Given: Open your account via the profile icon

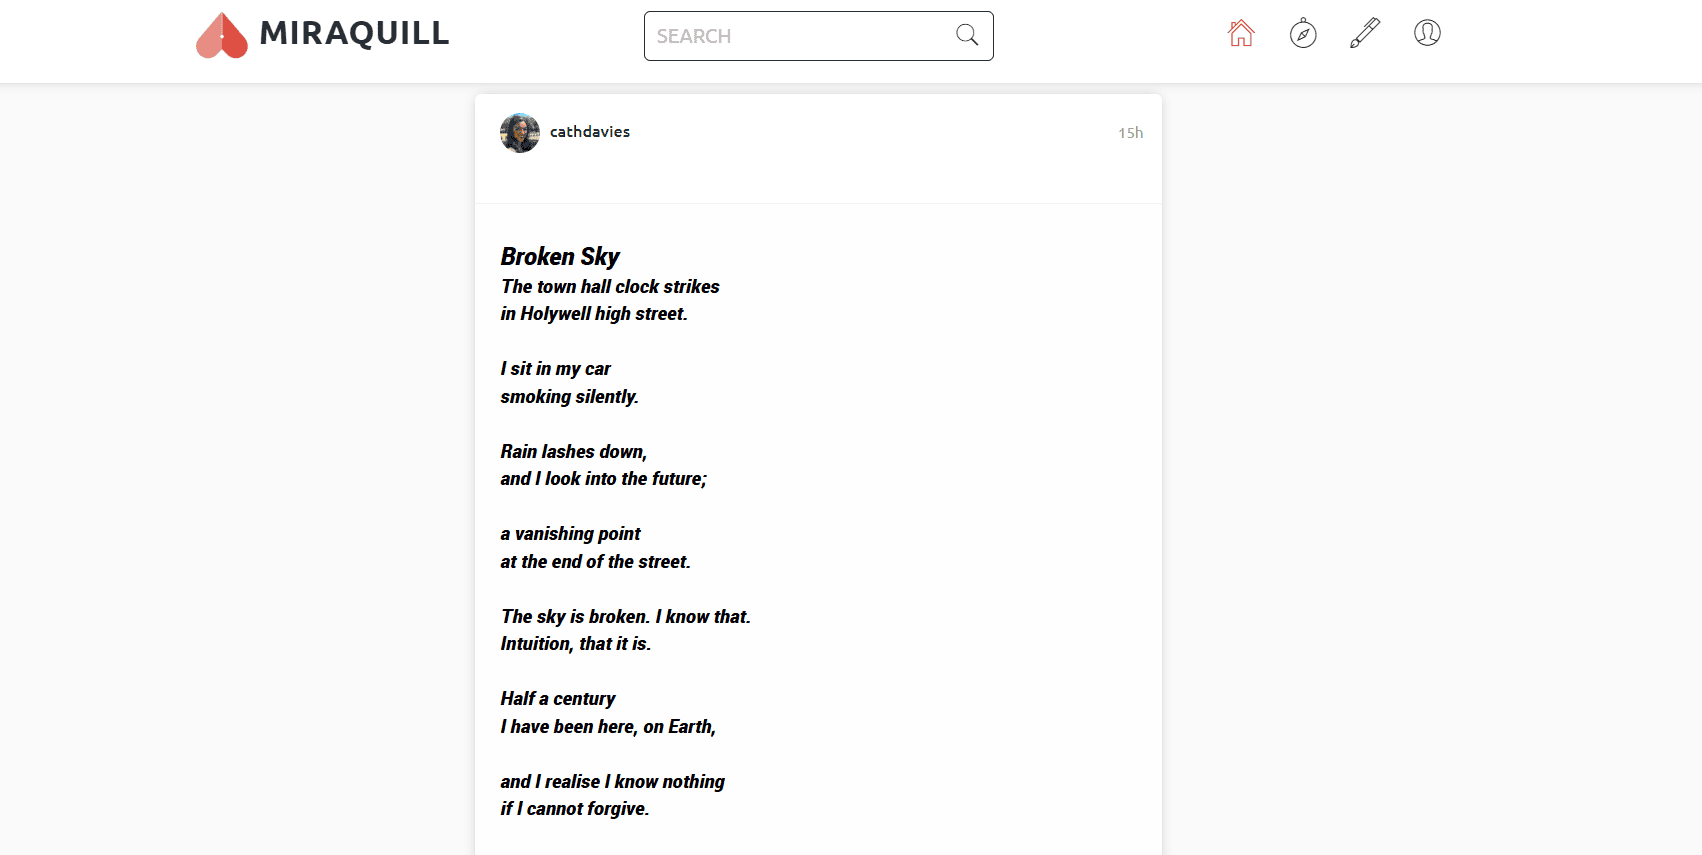Looking at the screenshot, I should click(1427, 33).
